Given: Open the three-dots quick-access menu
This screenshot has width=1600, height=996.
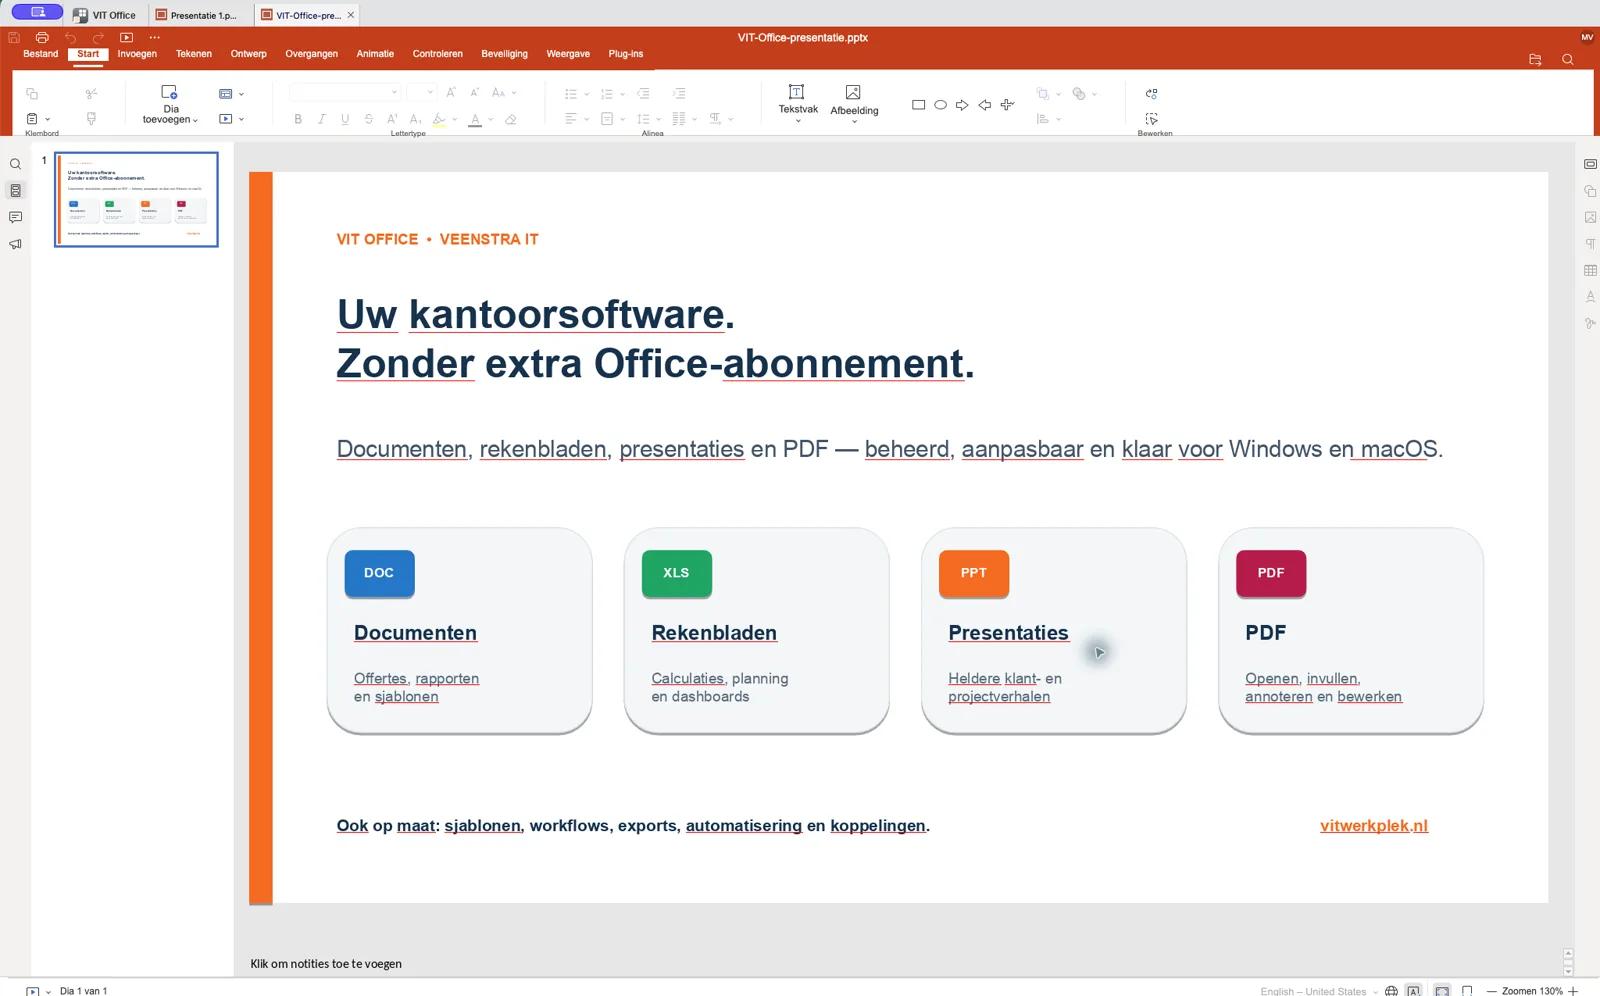Looking at the screenshot, I should coord(155,37).
